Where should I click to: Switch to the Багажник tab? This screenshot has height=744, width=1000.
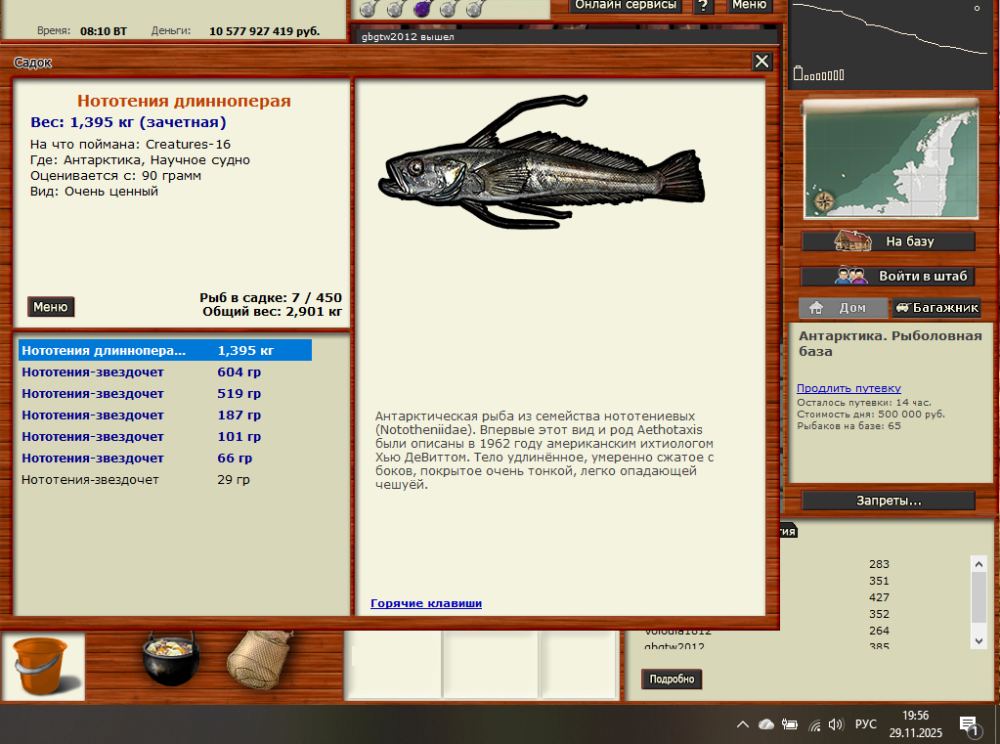936,308
